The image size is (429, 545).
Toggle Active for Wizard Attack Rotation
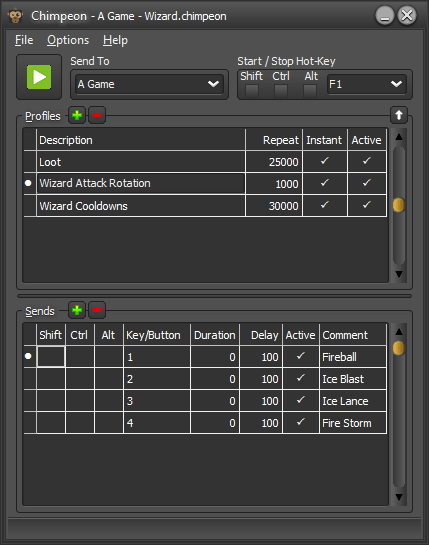[367, 183]
